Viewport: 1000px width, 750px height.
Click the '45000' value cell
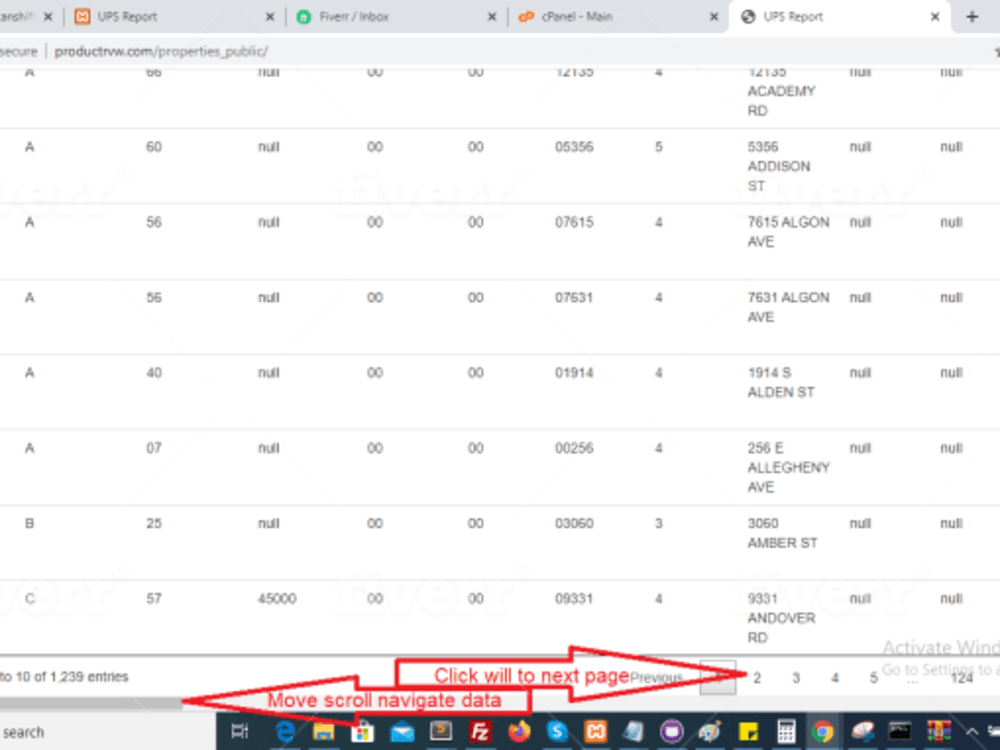[277, 599]
